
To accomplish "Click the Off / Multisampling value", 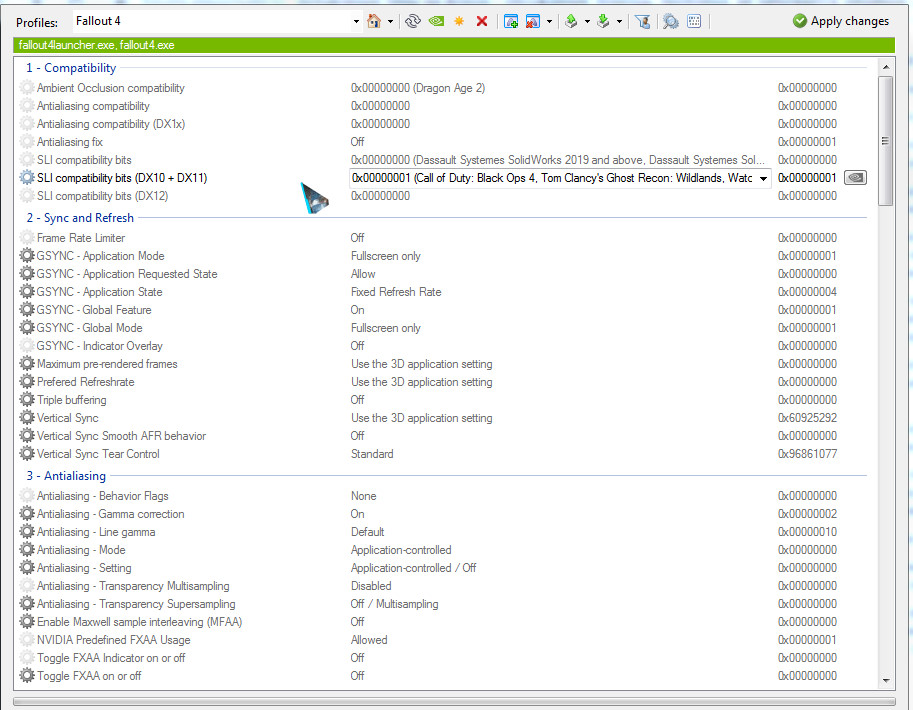I will 394,604.
